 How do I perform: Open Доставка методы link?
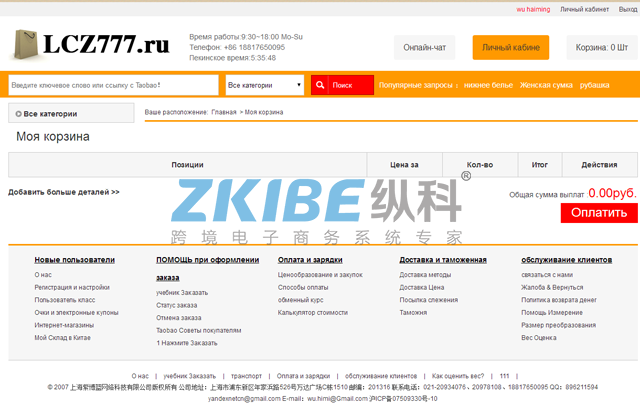pos(425,275)
